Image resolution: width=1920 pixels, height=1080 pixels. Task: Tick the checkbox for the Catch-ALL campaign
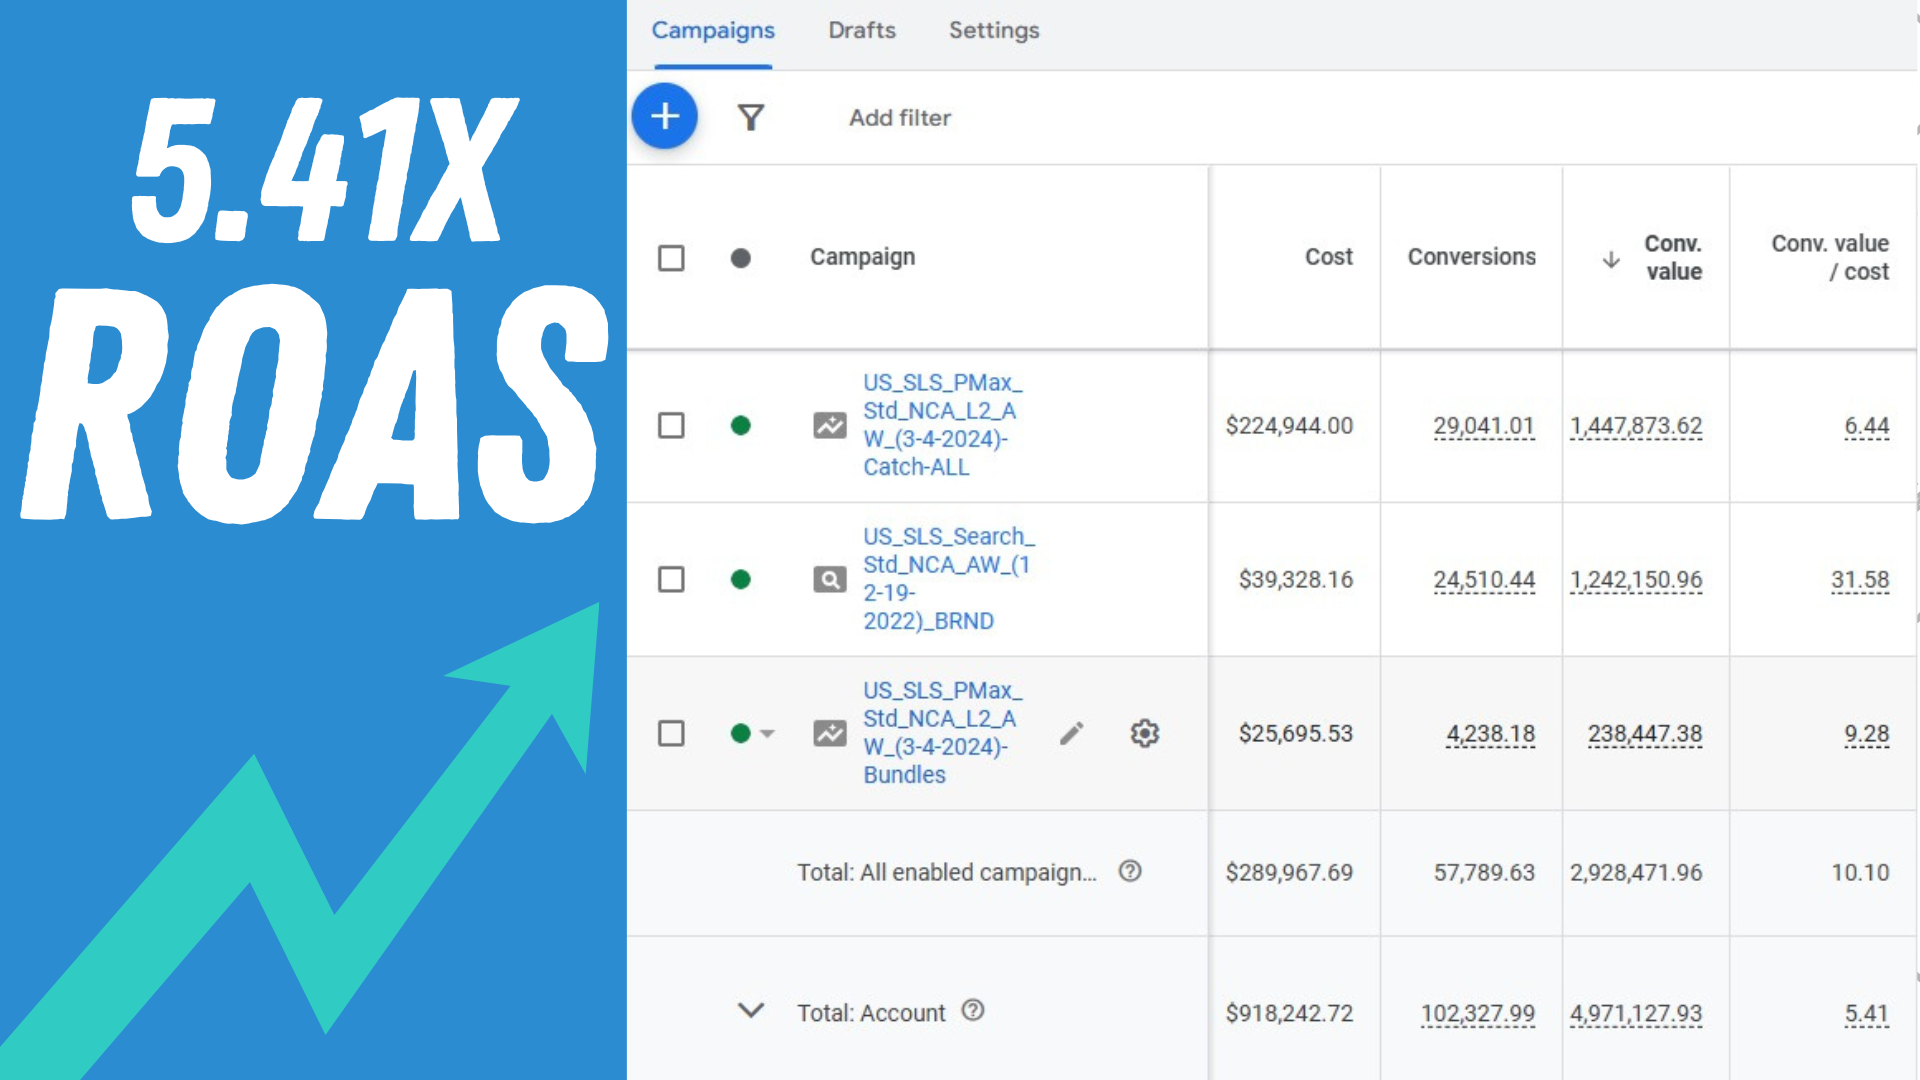tap(671, 426)
